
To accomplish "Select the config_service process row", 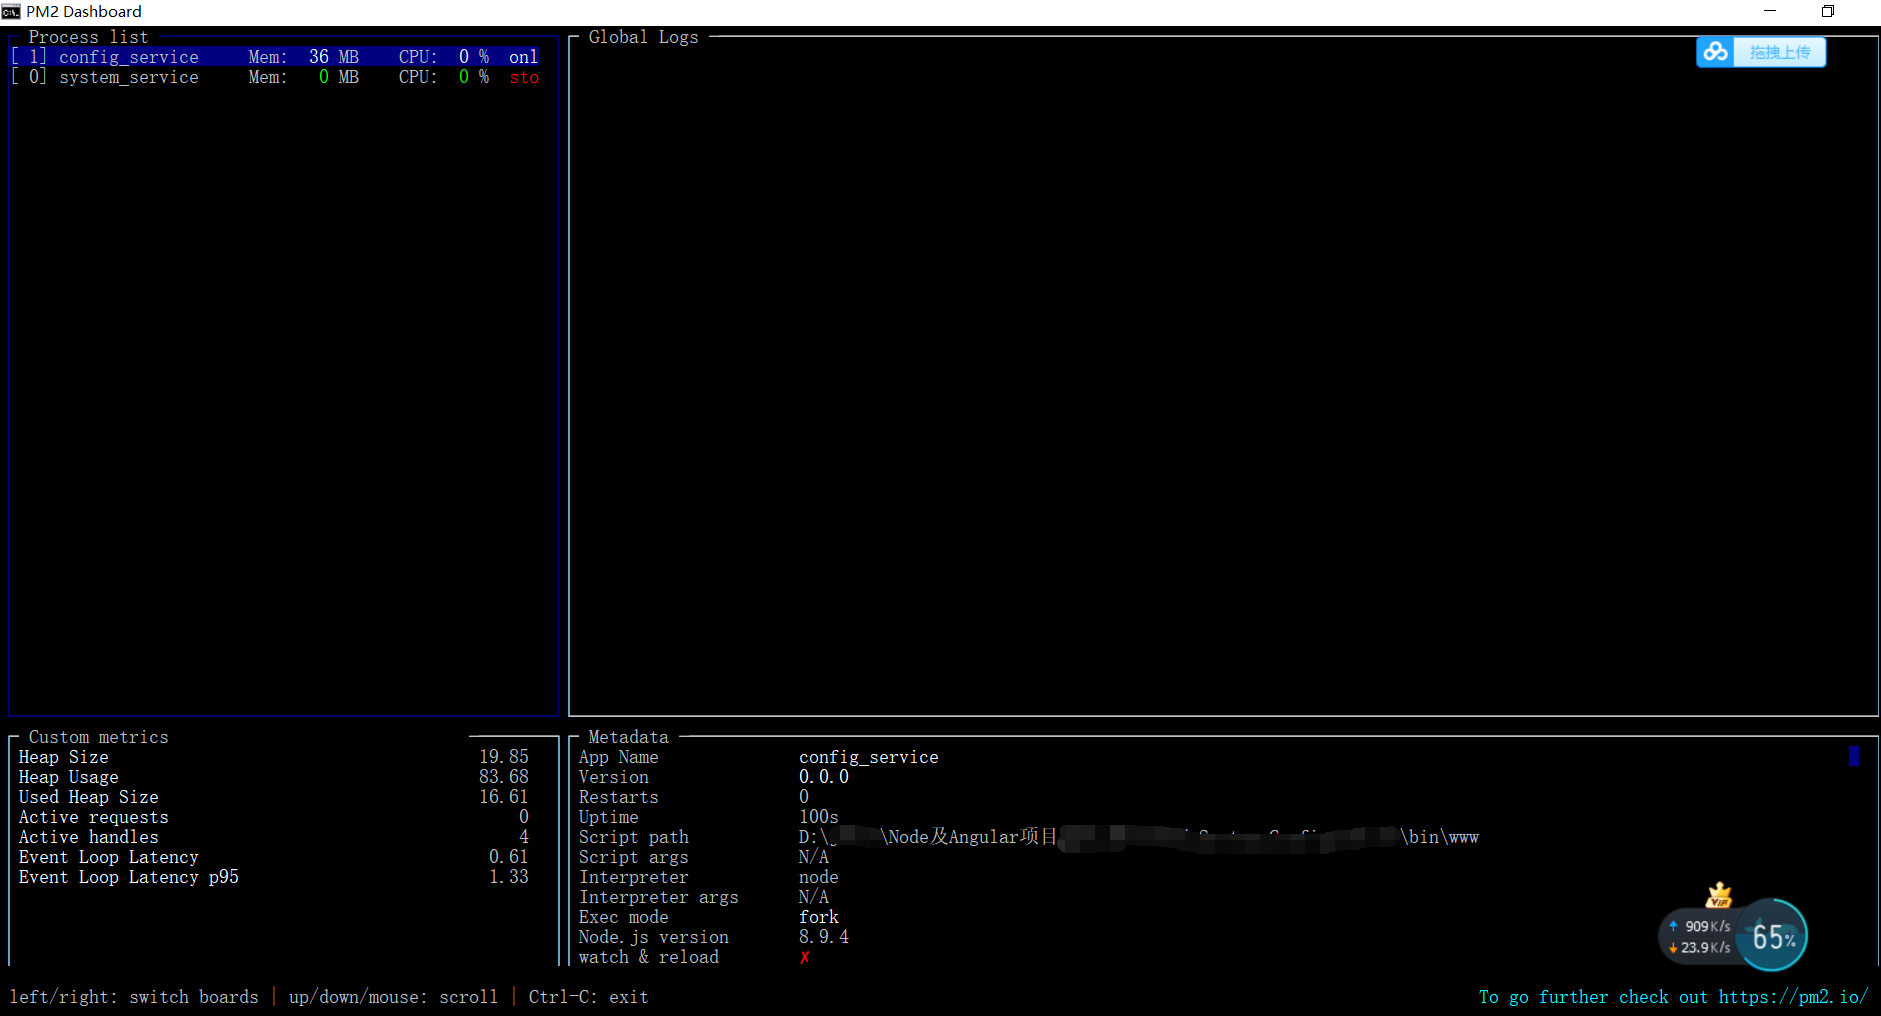I will click(x=275, y=57).
